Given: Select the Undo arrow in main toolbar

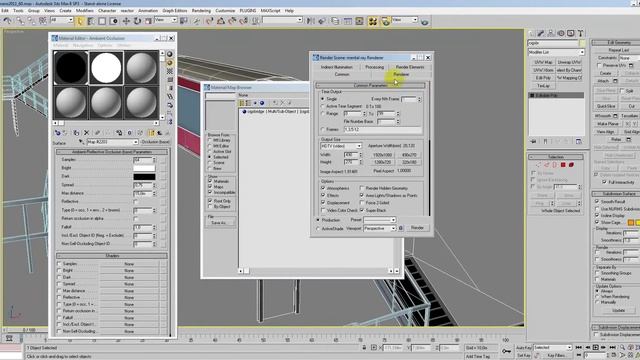Looking at the screenshot, I should pos(7,20).
